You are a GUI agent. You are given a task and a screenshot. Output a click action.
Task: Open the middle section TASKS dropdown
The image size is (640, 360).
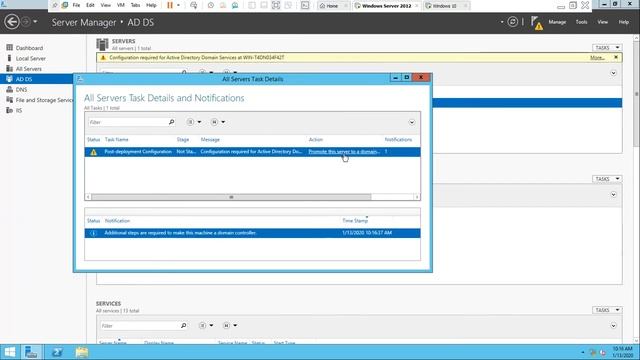tap(607, 179)
